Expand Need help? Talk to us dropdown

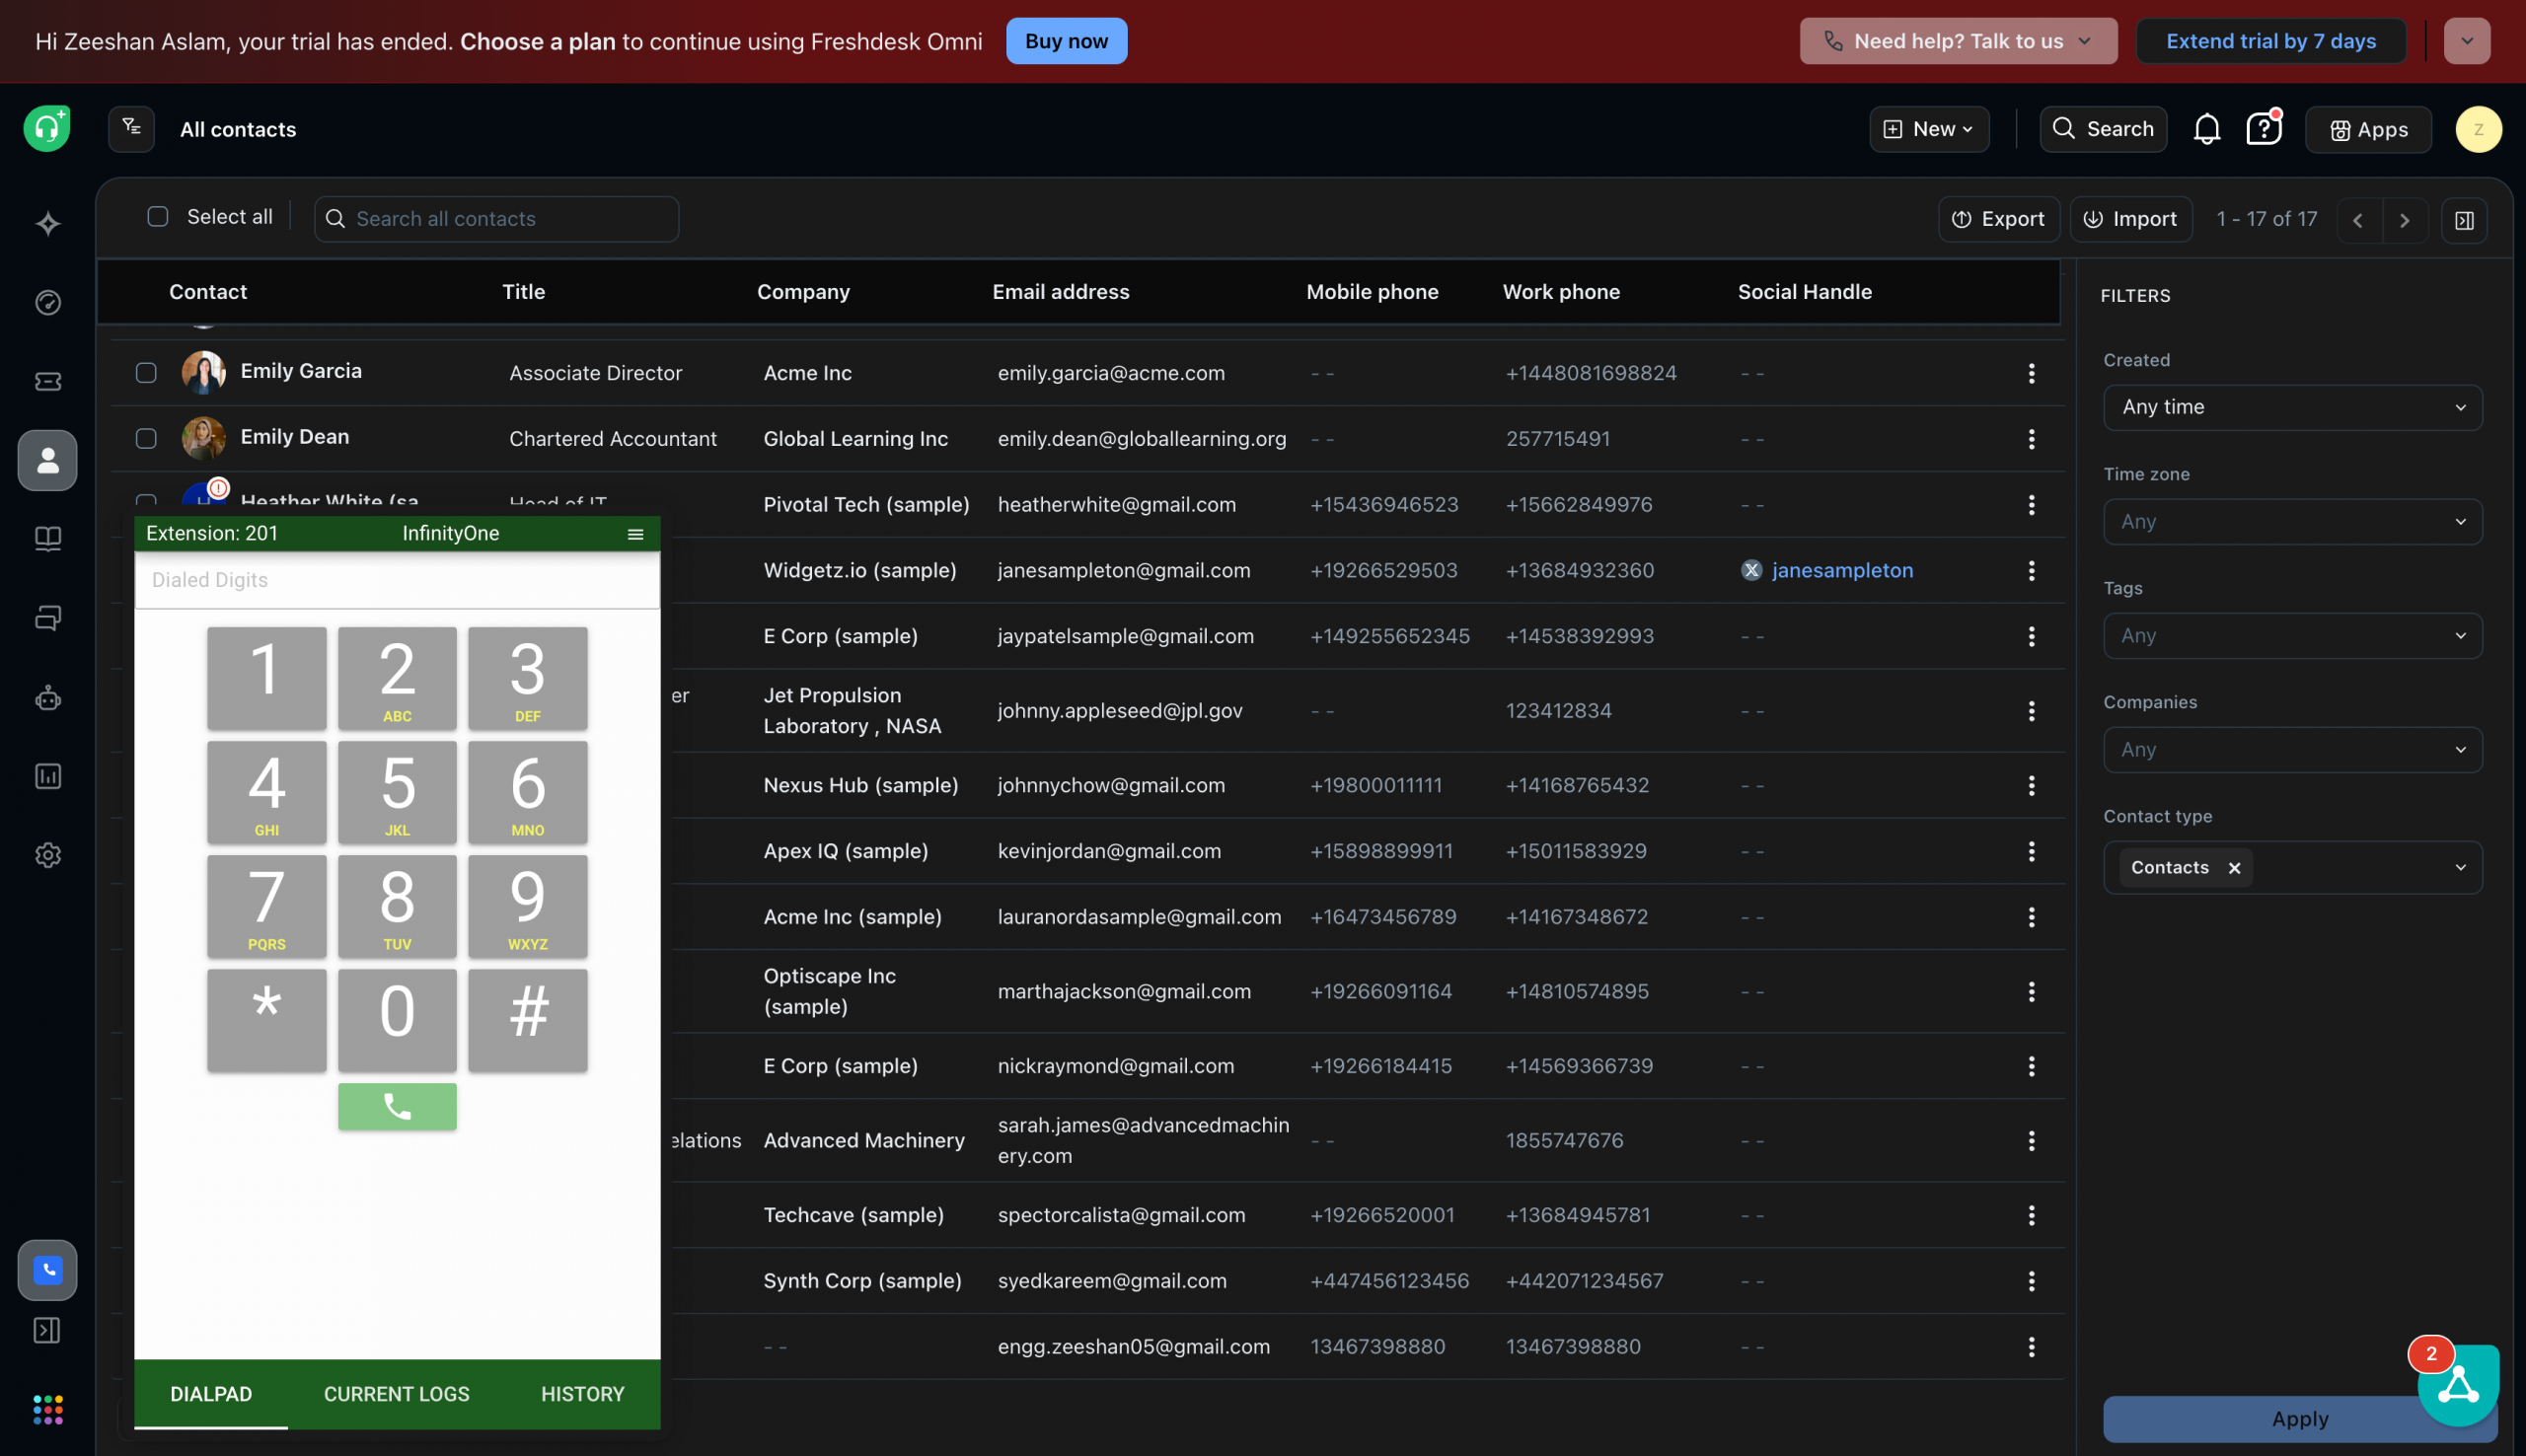pyautogui.click(x=1957, y=41)
